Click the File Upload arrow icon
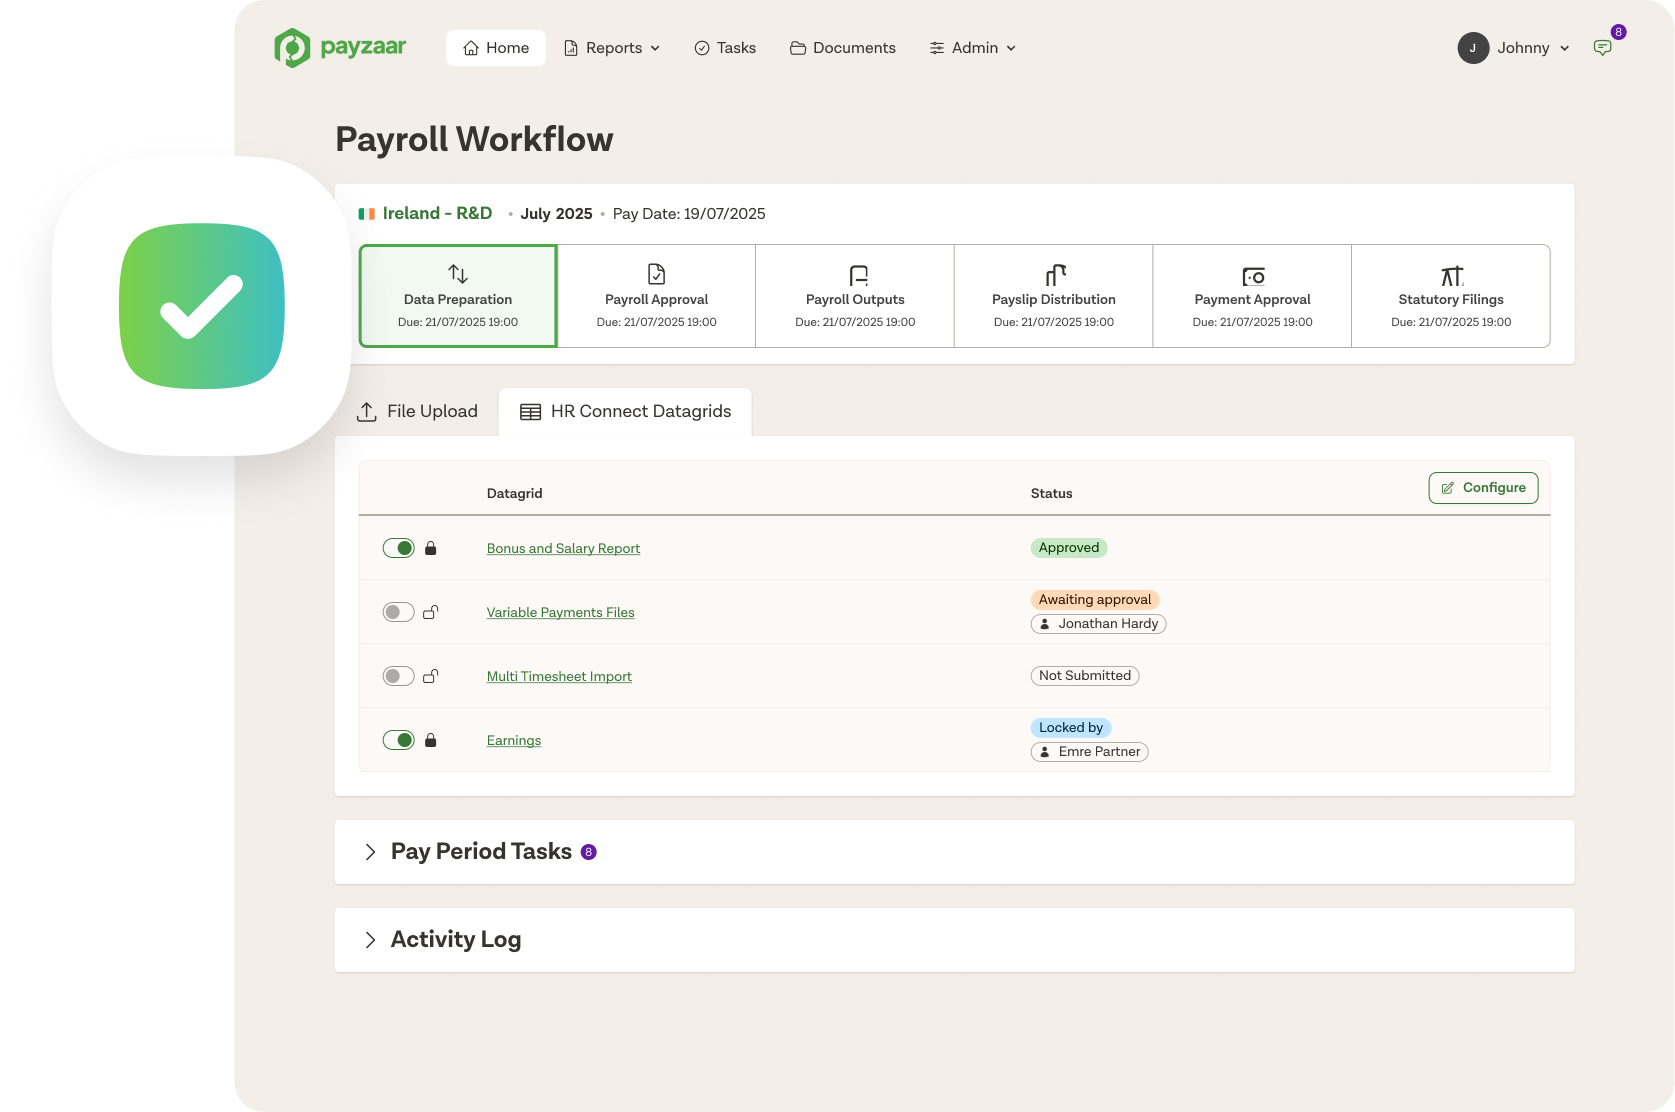Viewport: 1675px width, 1112px height. pos(367,412)
